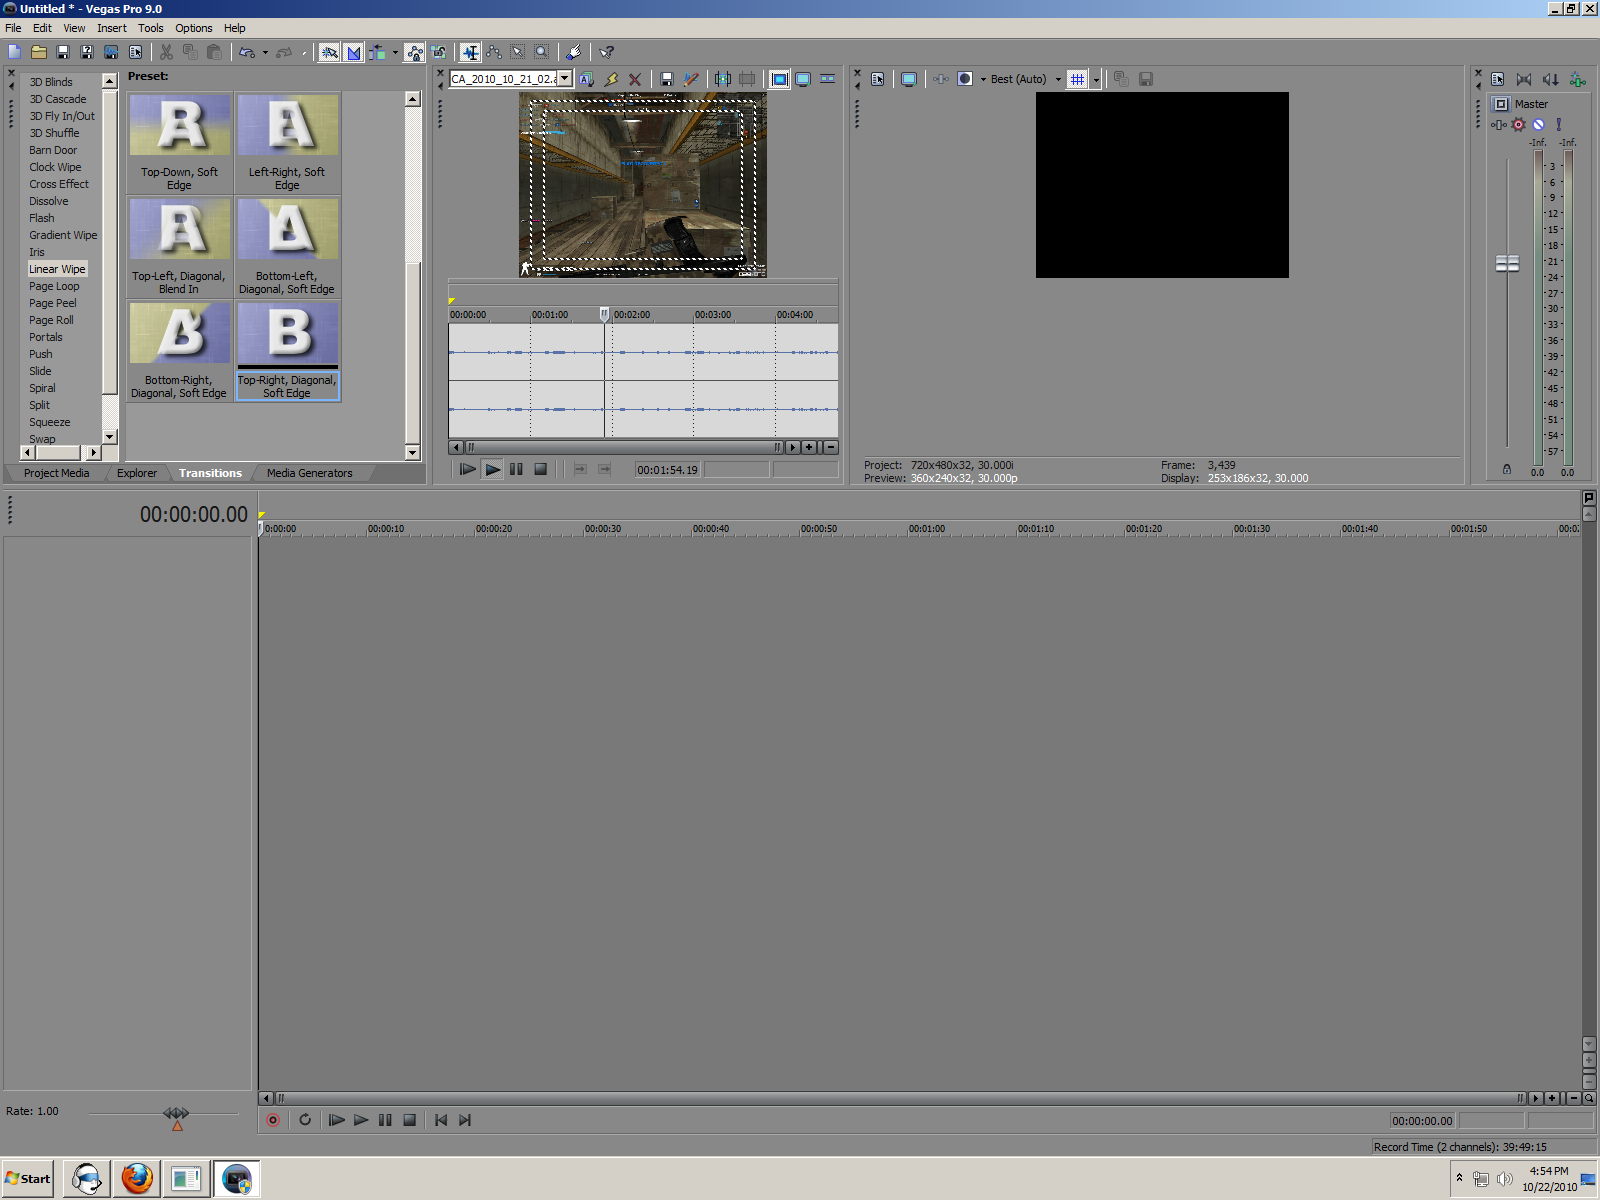Mute the Master bus
Image resolution: width=1600 pixels, height=1200 pixels.
[x=1539, y=125]
